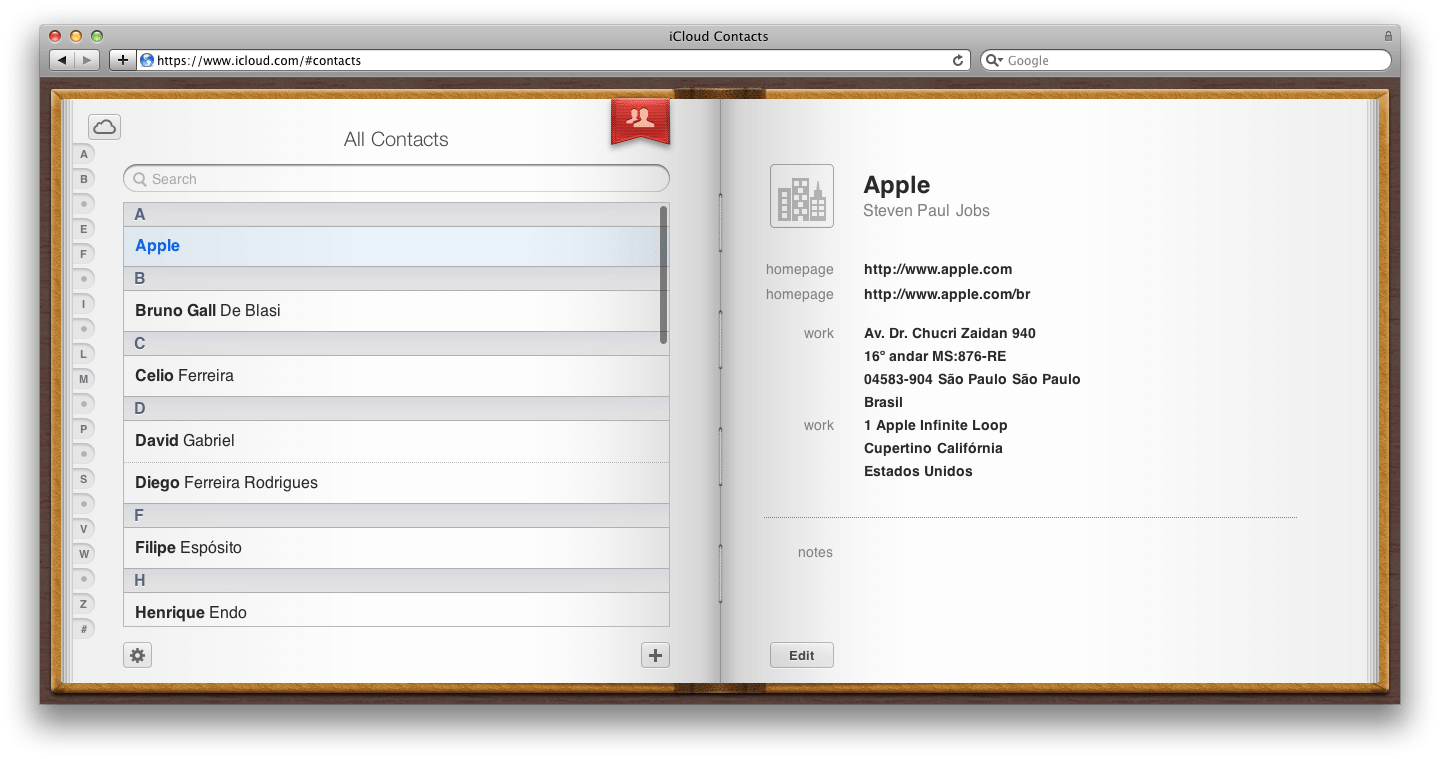Click the All Contacts heading
The image size is (1440, 759).
click(x=396, y=140)
